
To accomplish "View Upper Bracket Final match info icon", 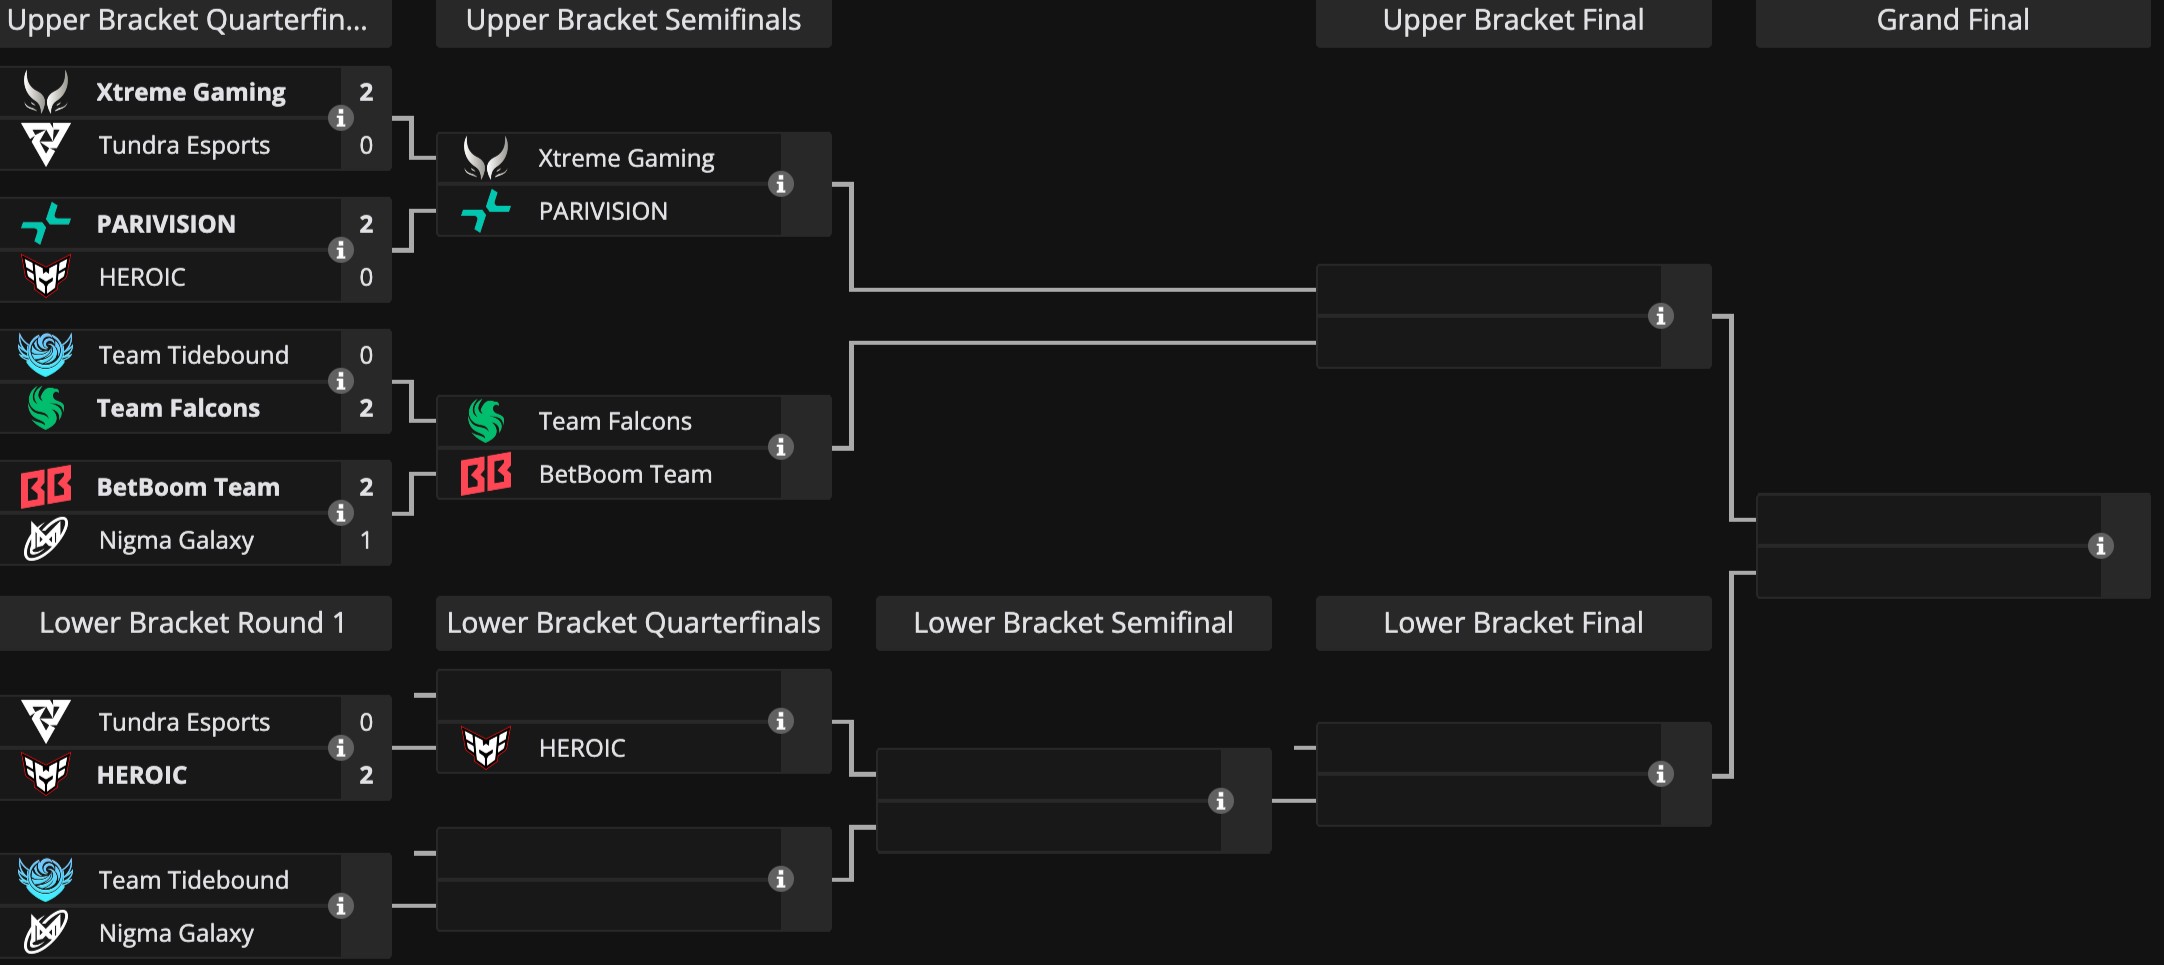I will click(1661, 316).
